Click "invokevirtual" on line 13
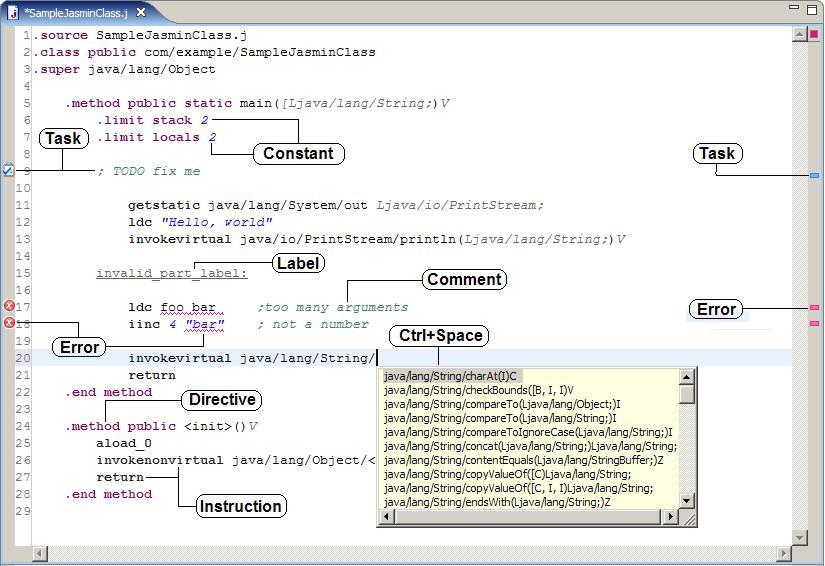Screen dimensions: 825x566 180,239
